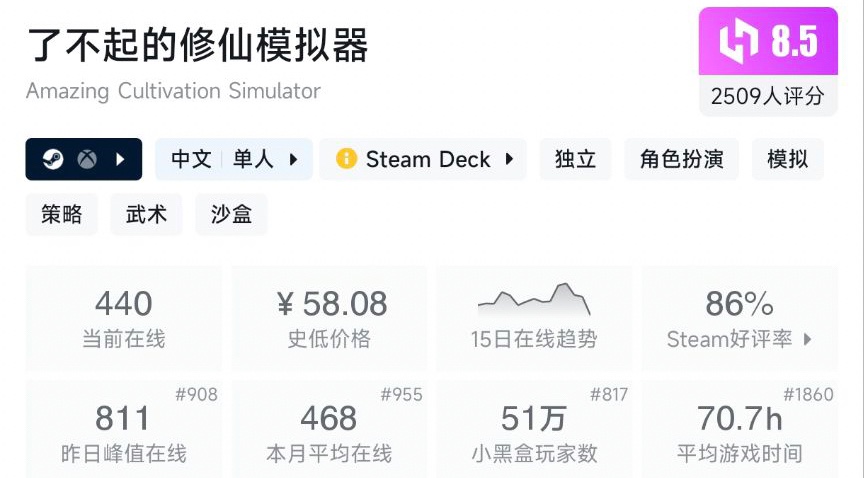864x478 pixels.
Task: Select the 模拟 tag
Action: [x=787, y=159]
